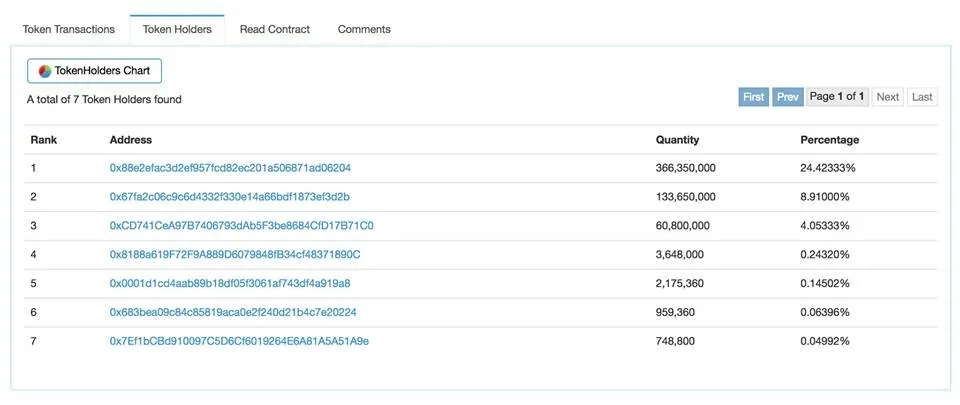Image resolution: width=960 pixels, height=405 pixels.
Task: Open address 0xCD741CeA97B7406793dAb5F3be8684CfD17B71C0
Action: [241, 226]
